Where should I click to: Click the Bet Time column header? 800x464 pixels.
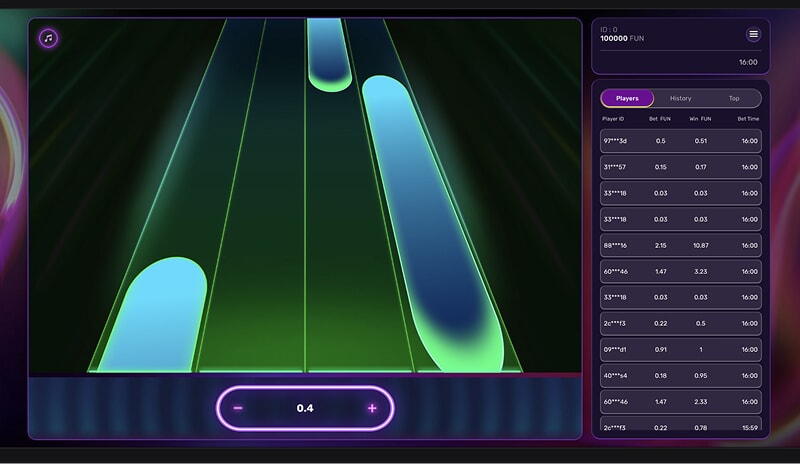[748, 119]
